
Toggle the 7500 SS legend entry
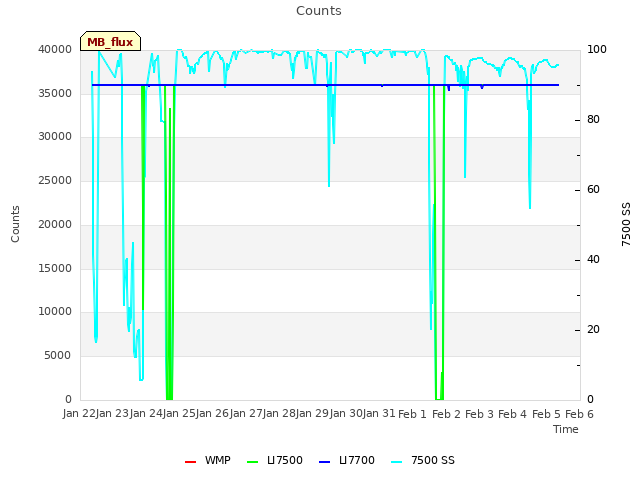click(x=422, y=460)
